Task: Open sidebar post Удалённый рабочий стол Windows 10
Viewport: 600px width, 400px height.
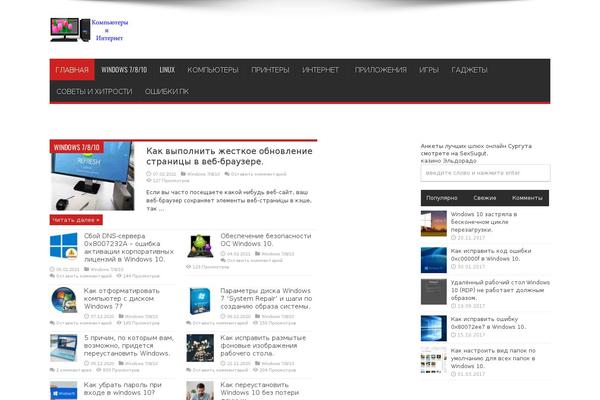Action: coord(500,290)
